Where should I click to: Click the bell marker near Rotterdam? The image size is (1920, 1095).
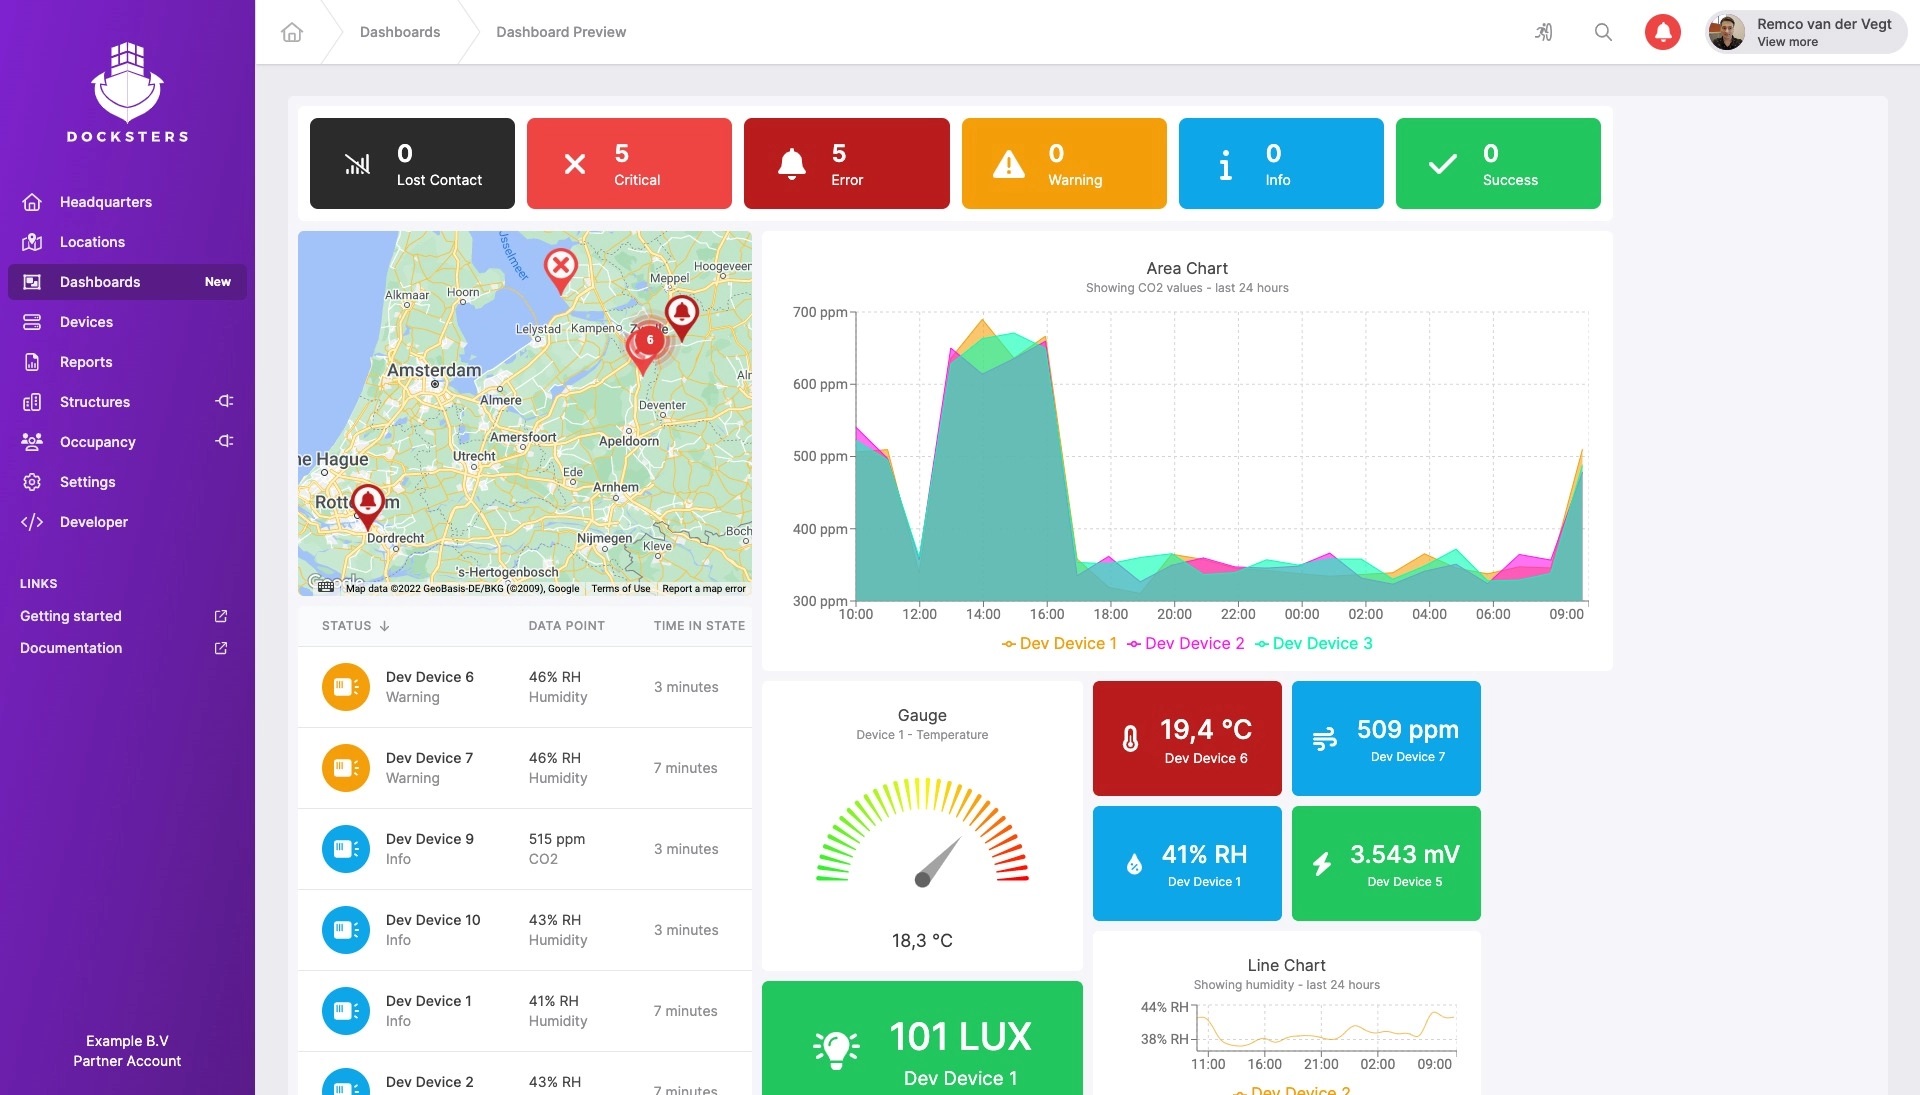tap(368, 501)
